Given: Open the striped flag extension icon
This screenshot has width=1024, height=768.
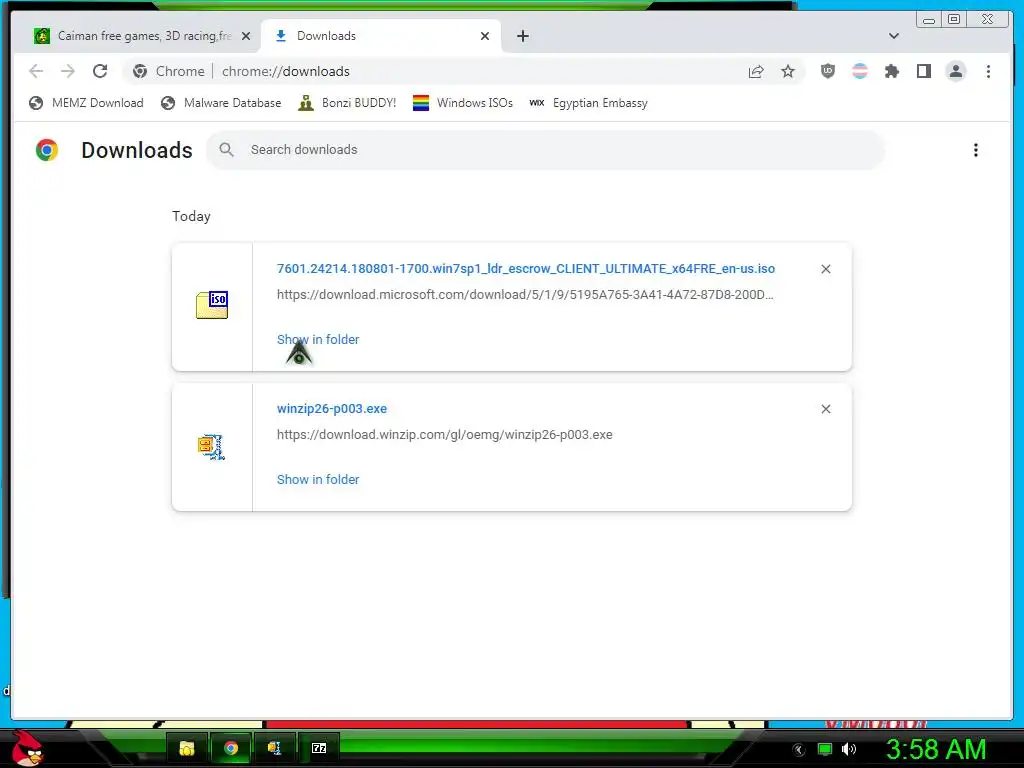Looking at the screenshot, I should point(860,71).
